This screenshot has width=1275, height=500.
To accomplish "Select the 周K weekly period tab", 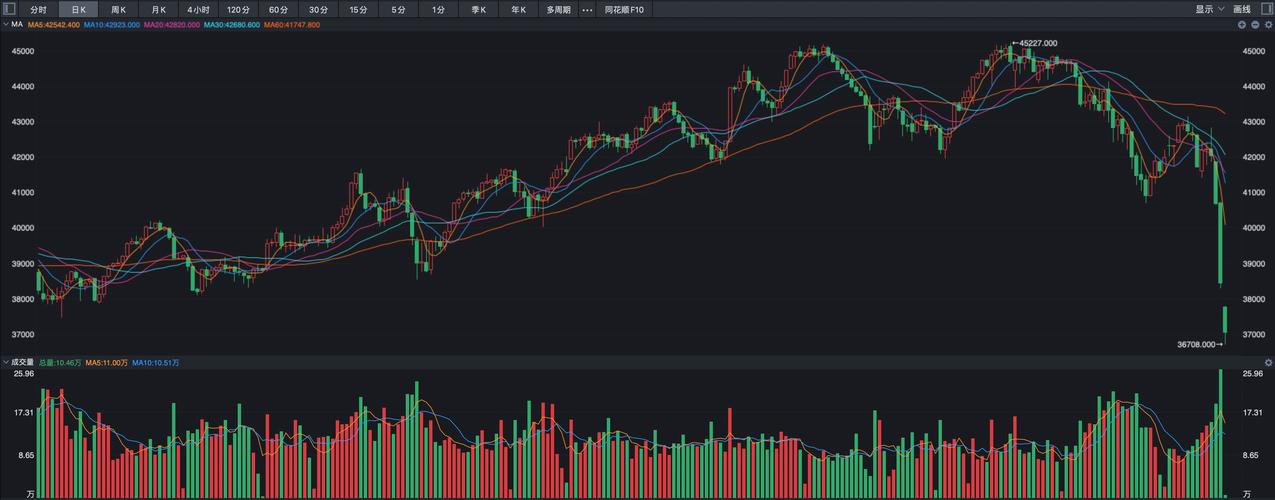I will pos(118,10).
